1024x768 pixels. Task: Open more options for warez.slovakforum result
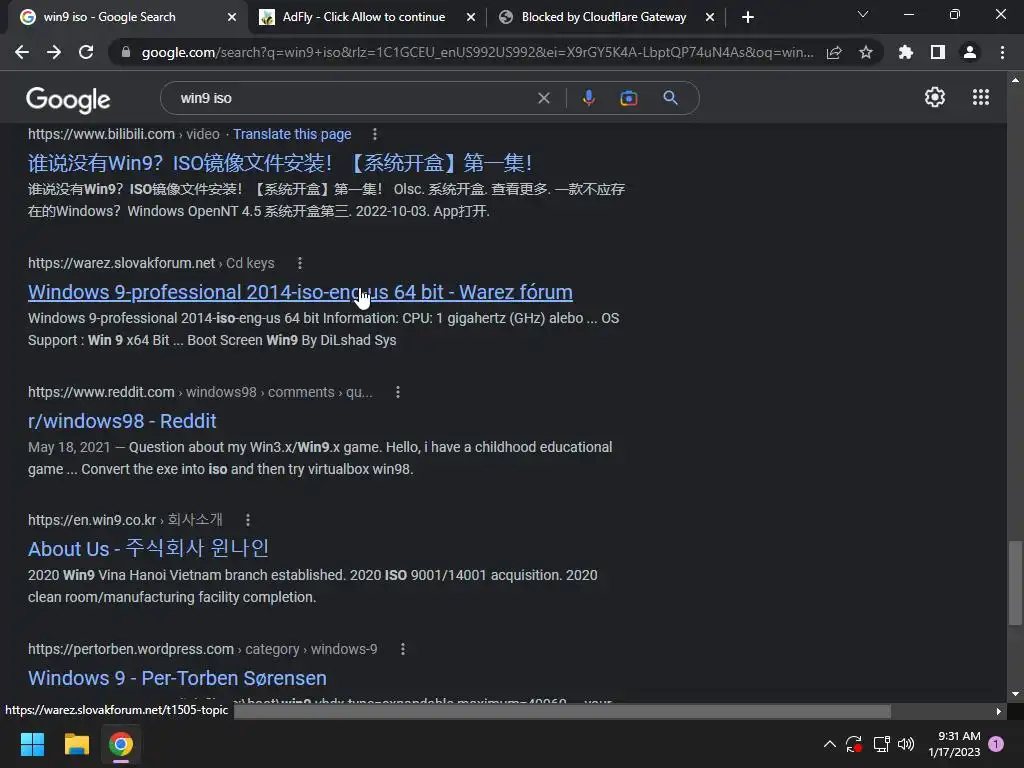(300, 263)
